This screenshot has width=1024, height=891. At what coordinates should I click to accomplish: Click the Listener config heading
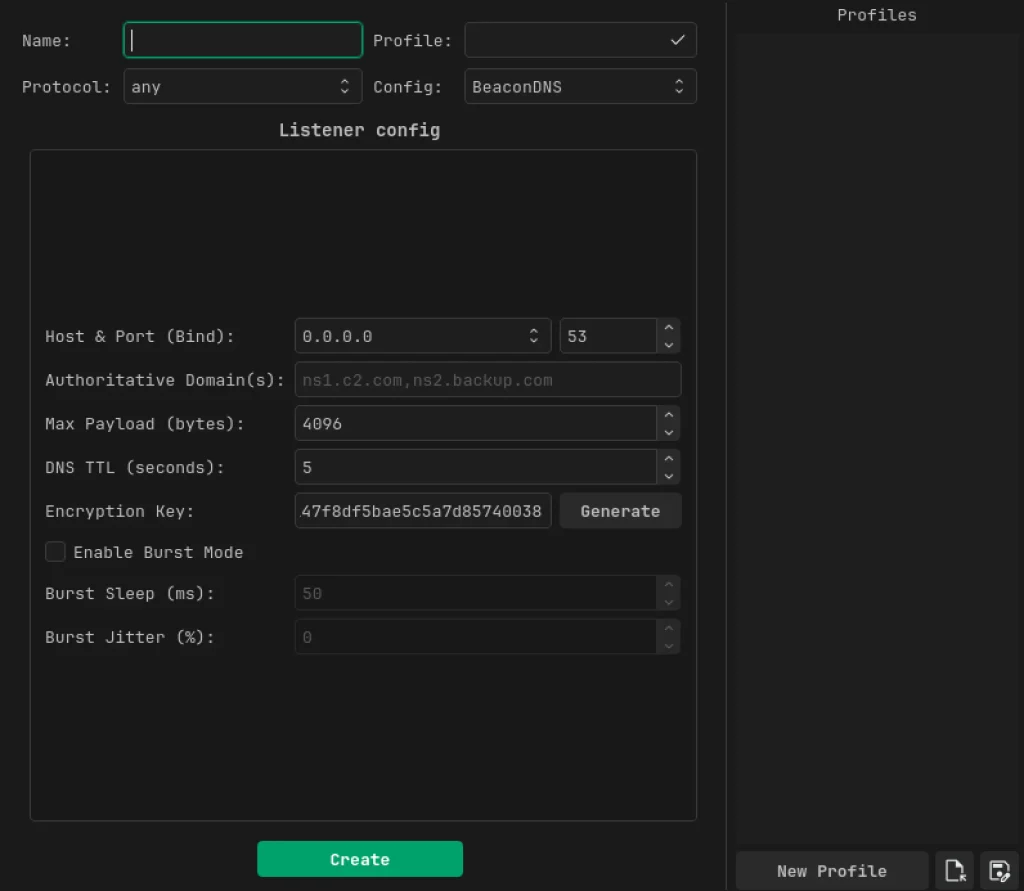359,130
